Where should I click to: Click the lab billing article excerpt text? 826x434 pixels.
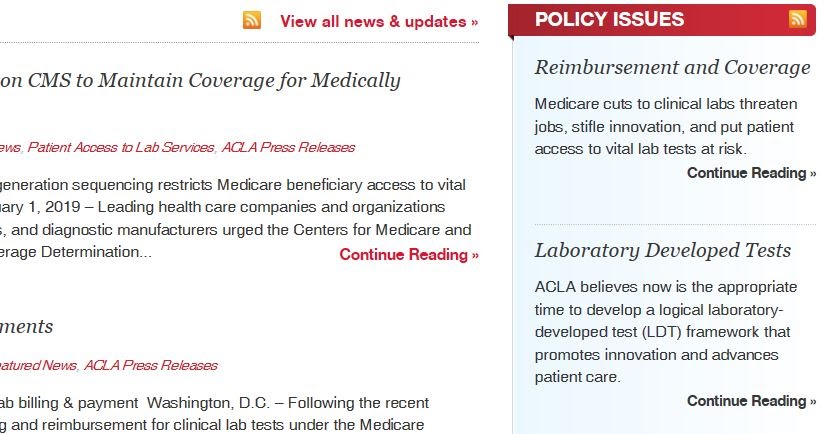(x=215, y=413)
